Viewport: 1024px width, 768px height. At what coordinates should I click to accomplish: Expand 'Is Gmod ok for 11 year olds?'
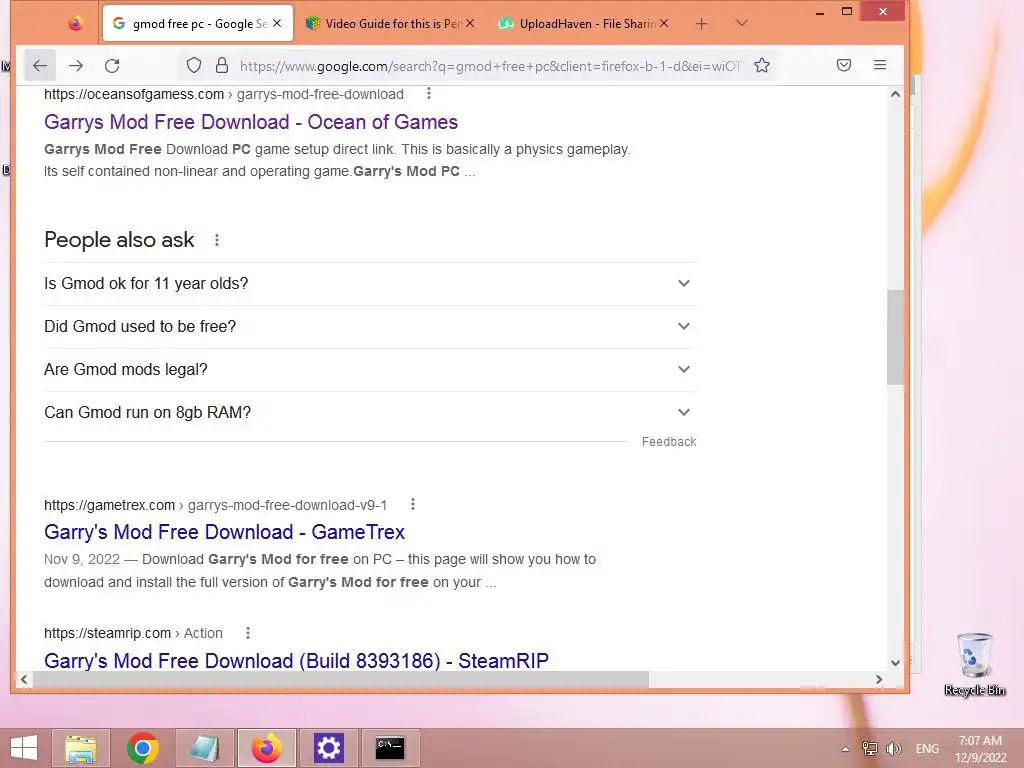370,283
